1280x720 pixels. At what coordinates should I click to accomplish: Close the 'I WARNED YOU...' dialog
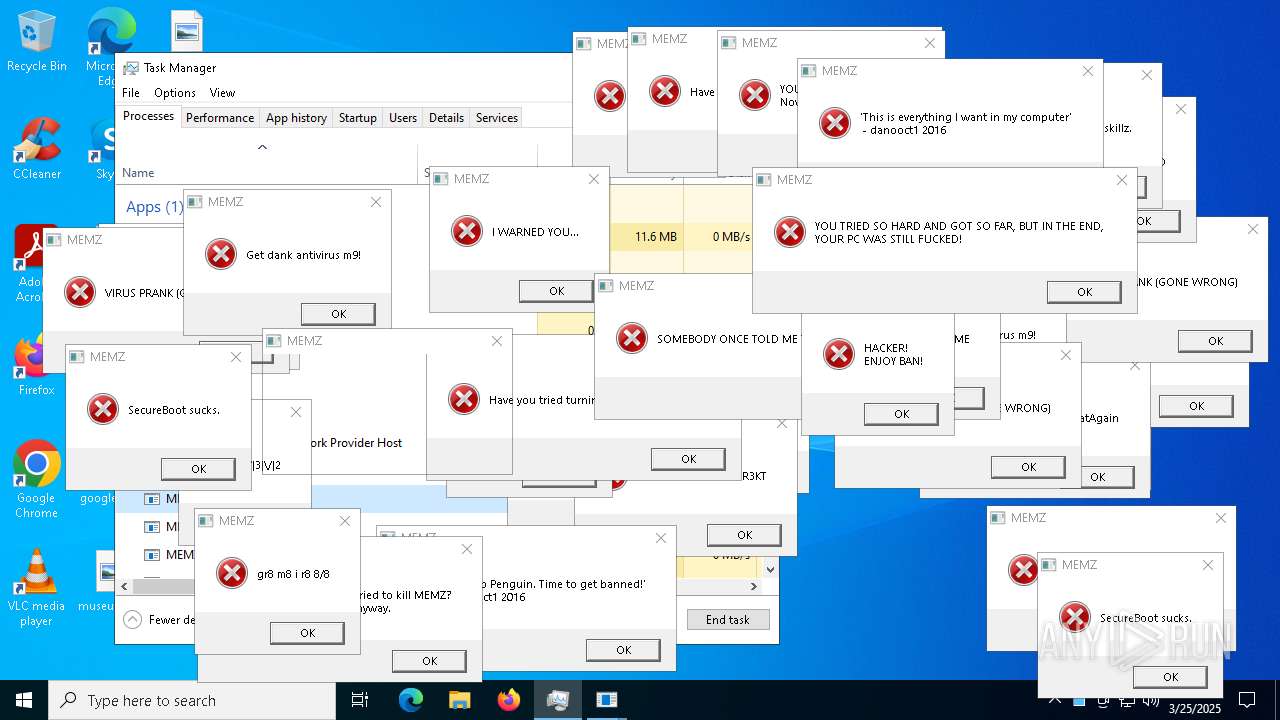[594, 179]
